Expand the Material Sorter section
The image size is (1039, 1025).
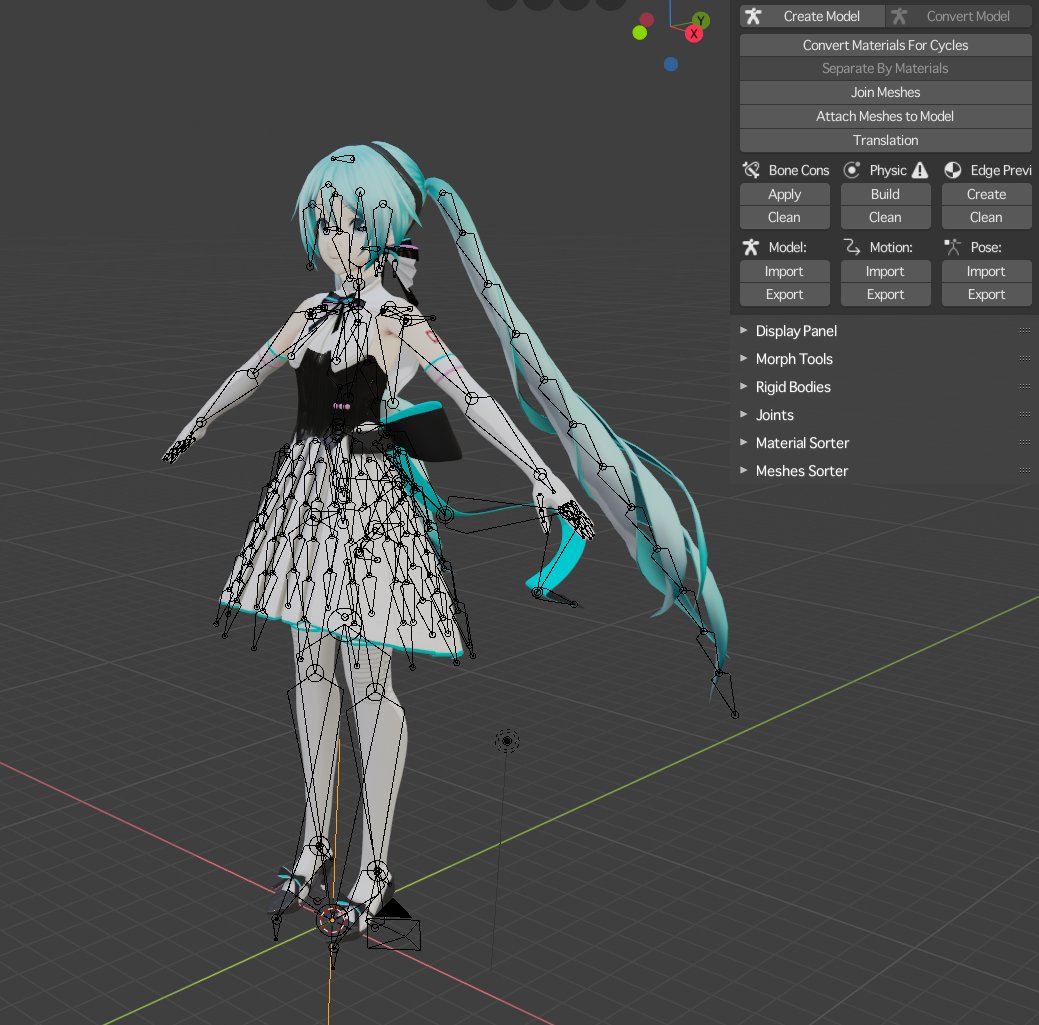(802, 443)
